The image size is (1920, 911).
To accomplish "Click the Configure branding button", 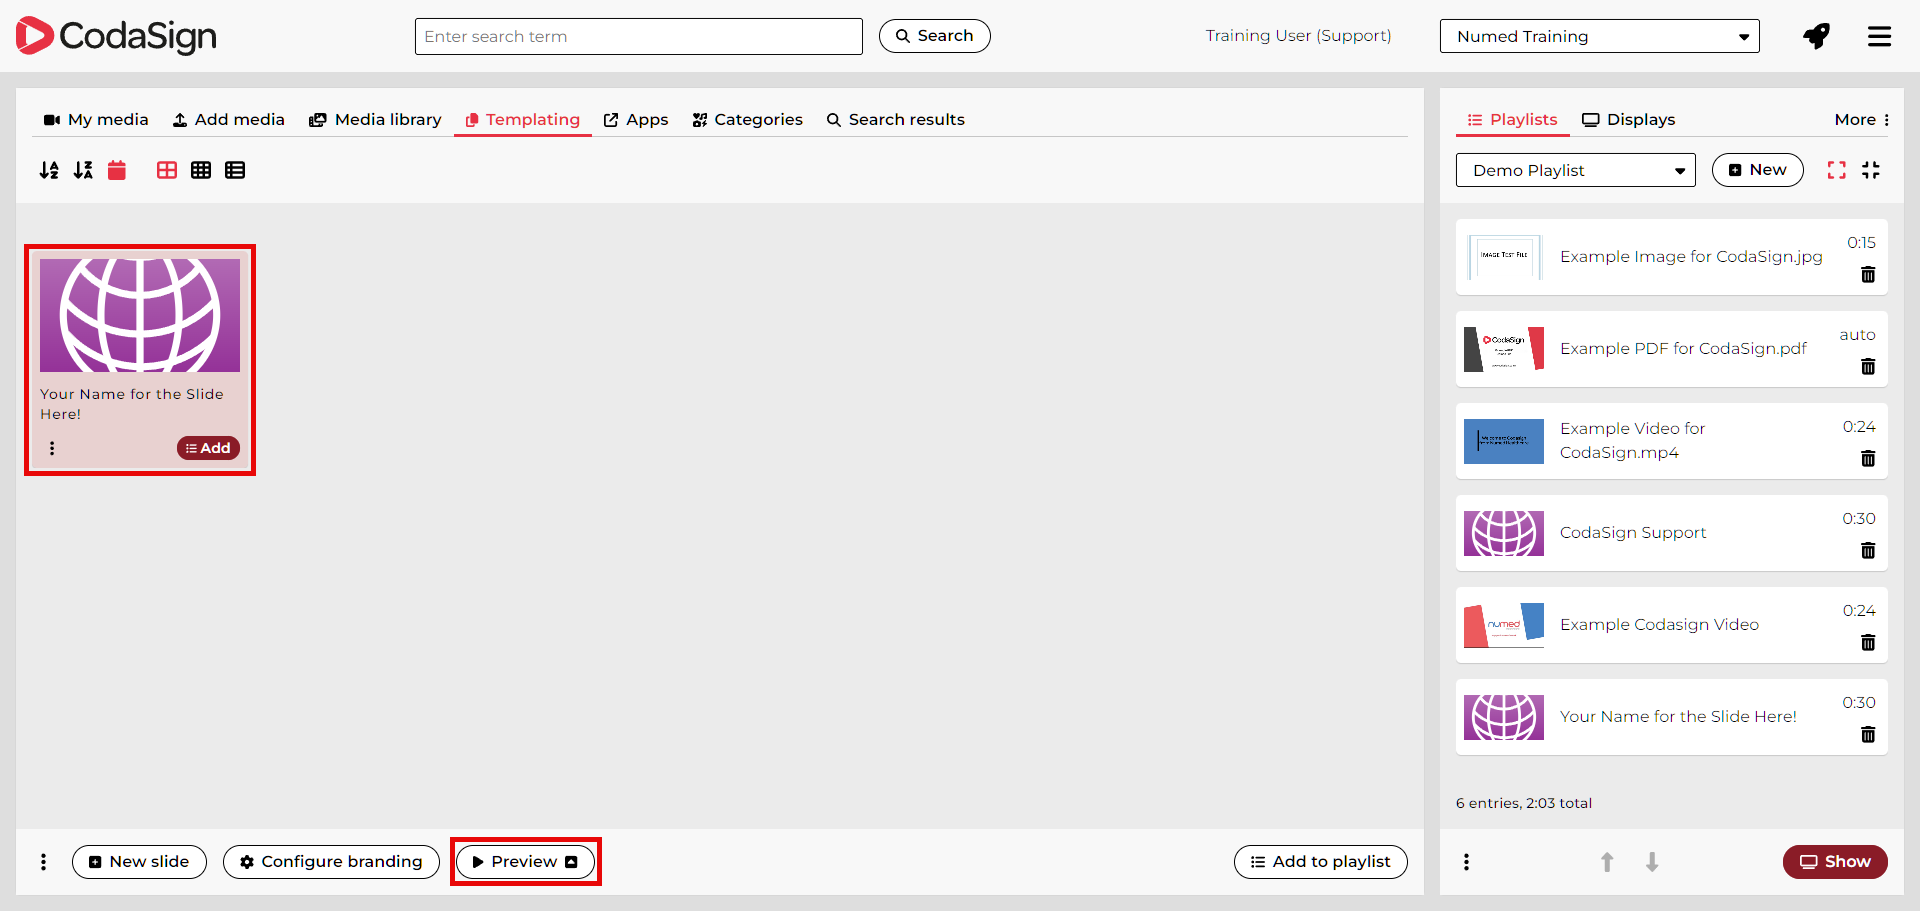I will tap(331, 862).
